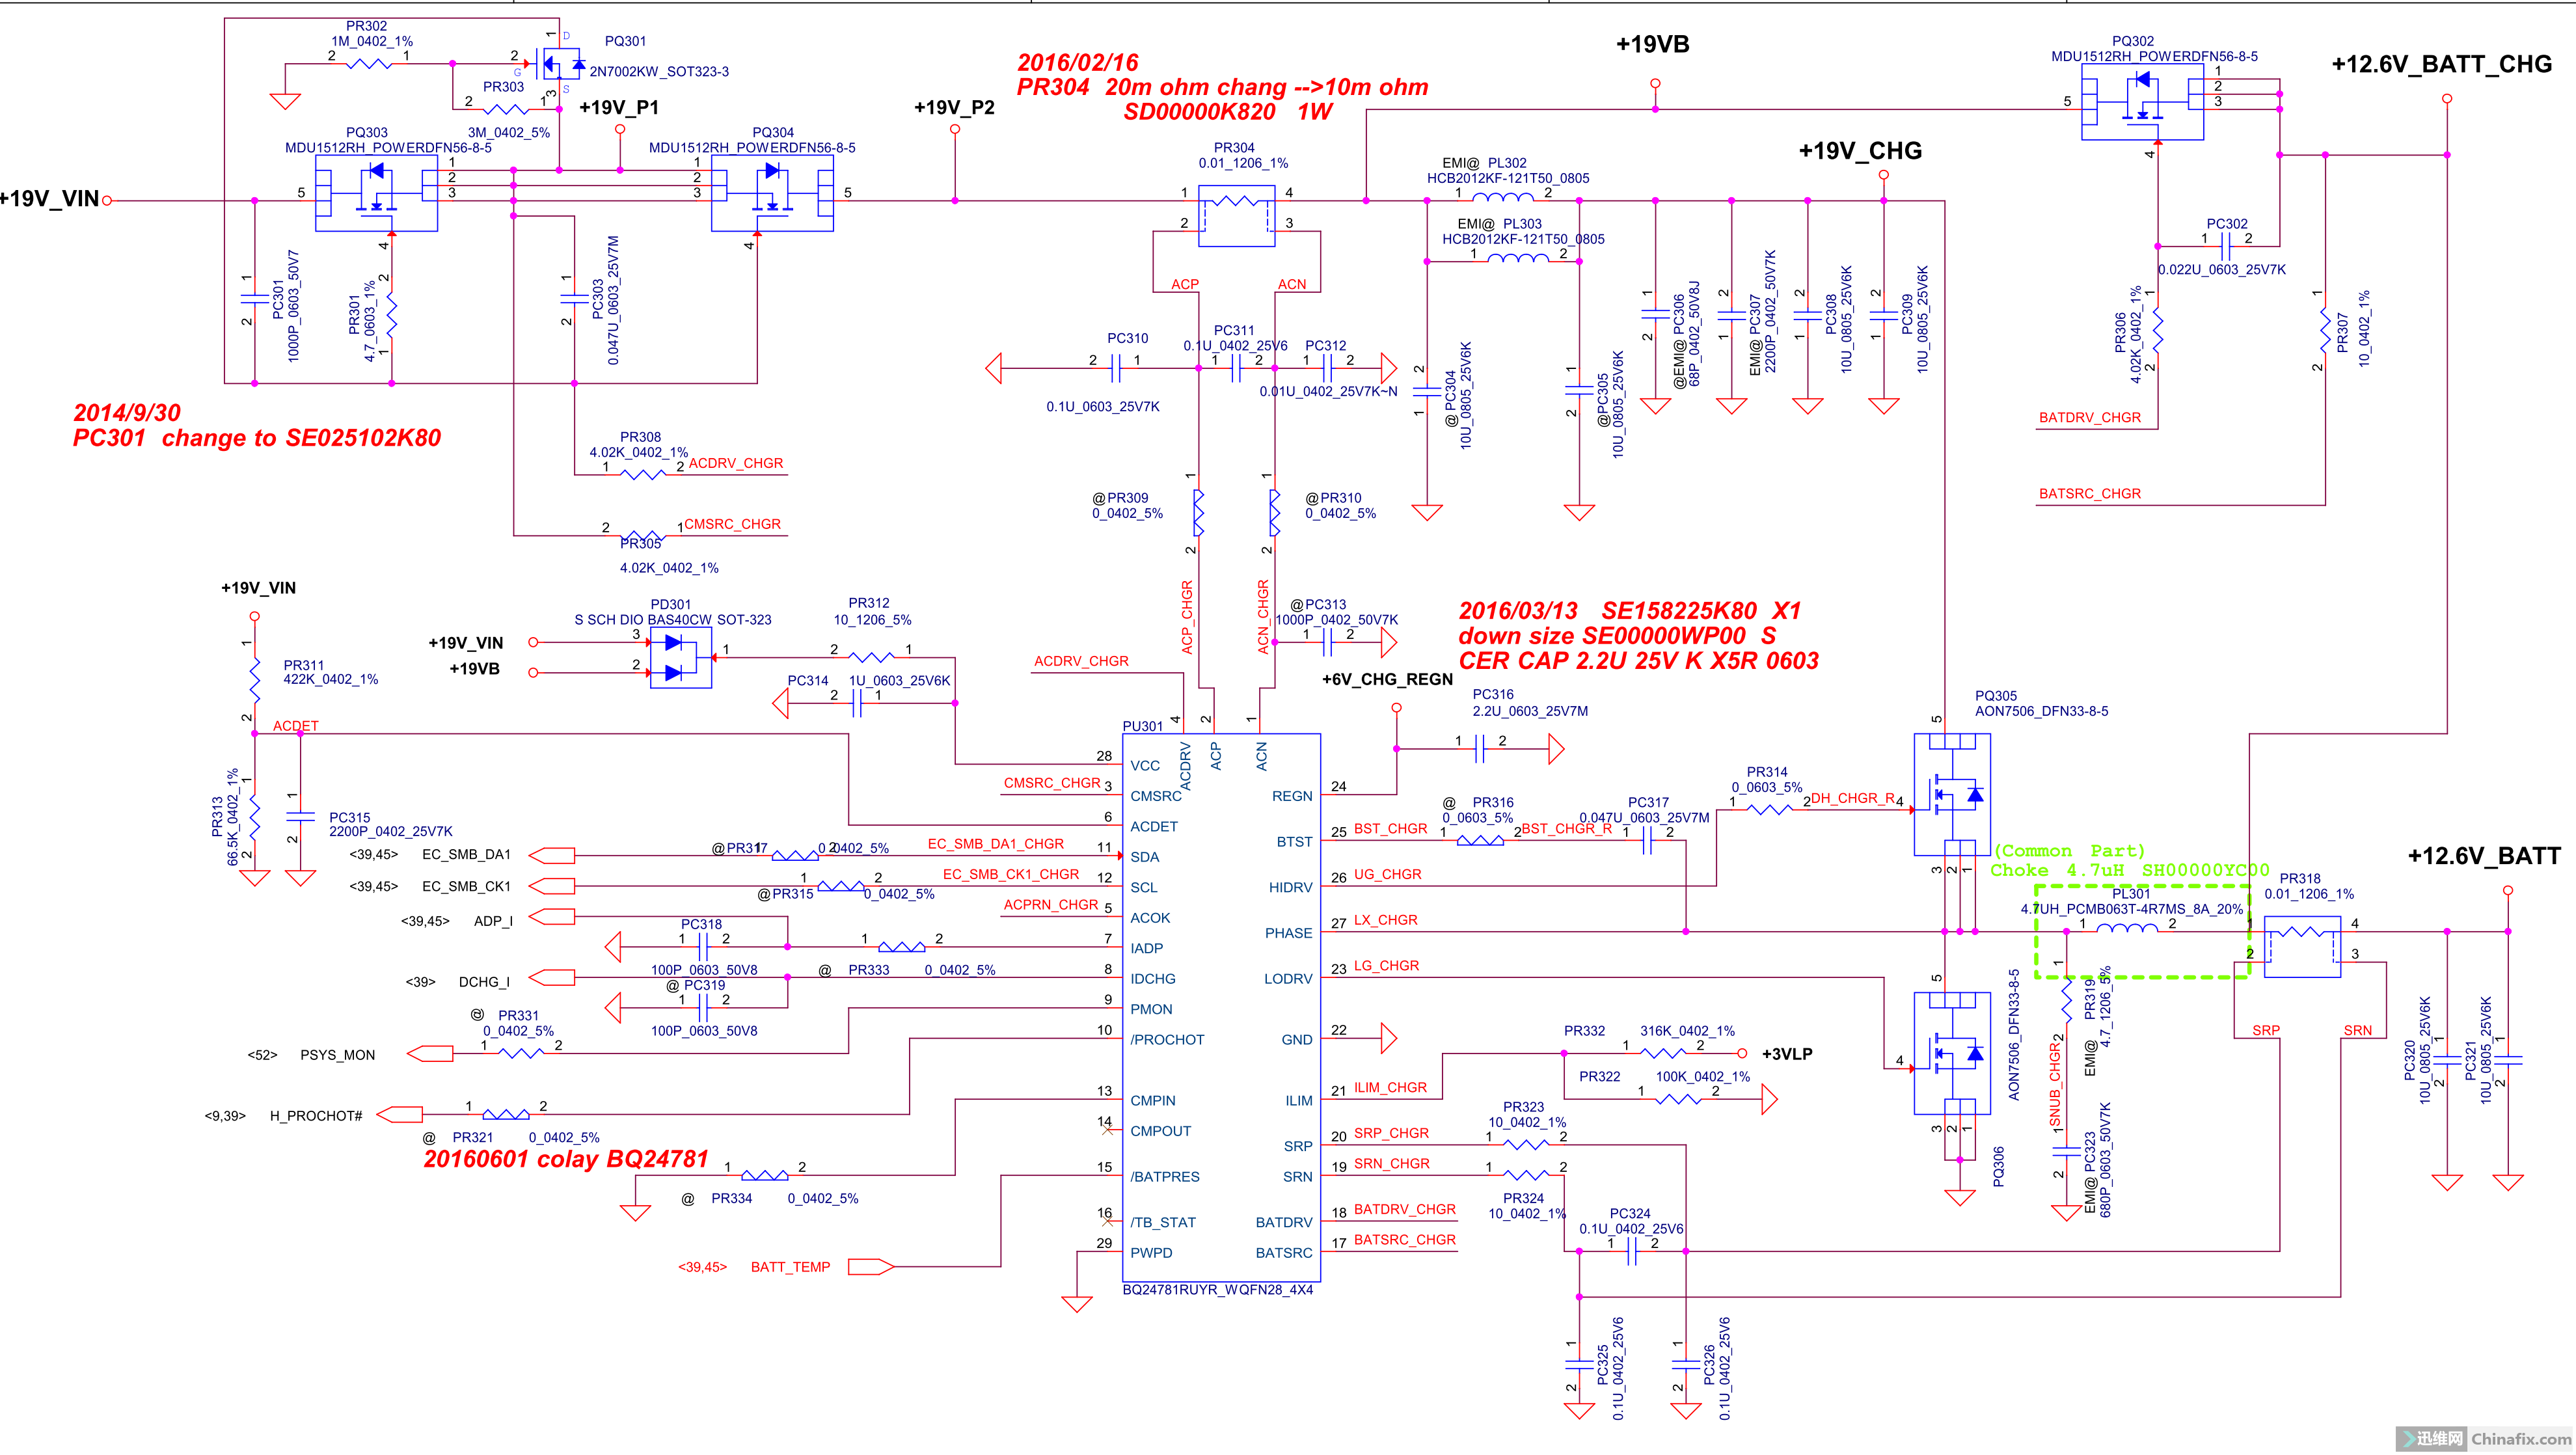Select the DCHG_I port arrow symbol

551,977
